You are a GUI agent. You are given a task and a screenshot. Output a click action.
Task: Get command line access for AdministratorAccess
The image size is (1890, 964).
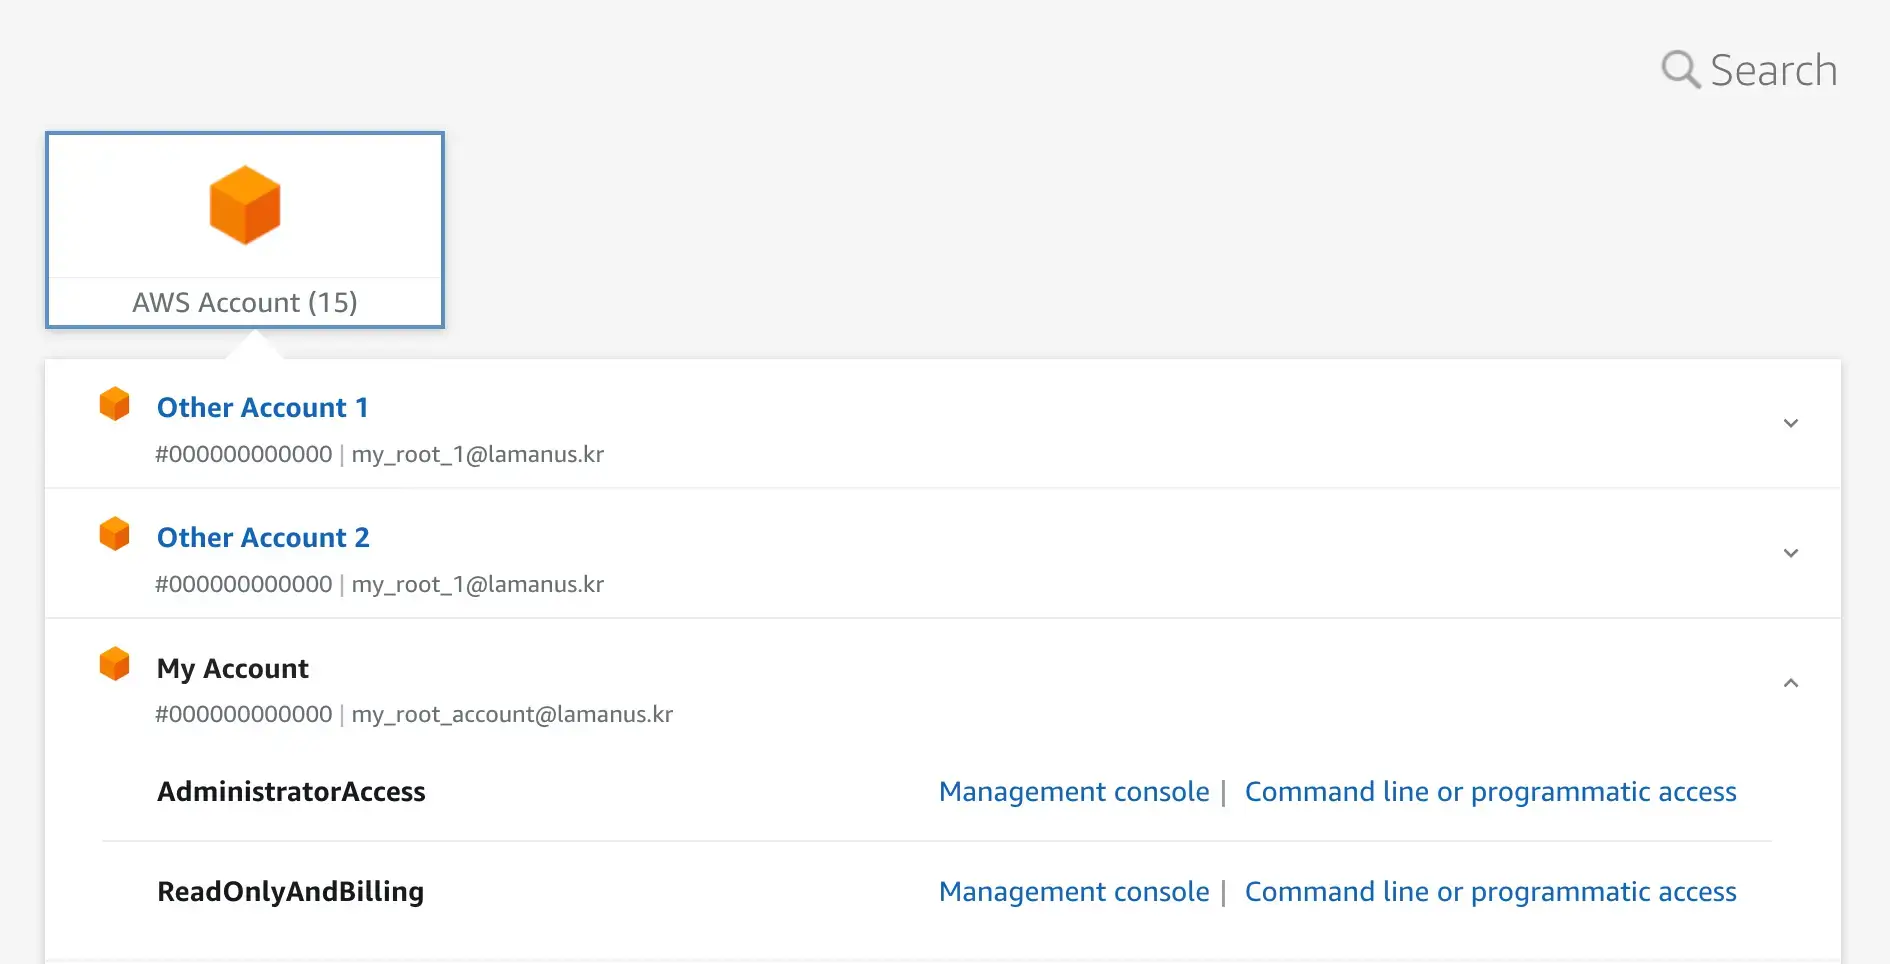(1490, 792)
